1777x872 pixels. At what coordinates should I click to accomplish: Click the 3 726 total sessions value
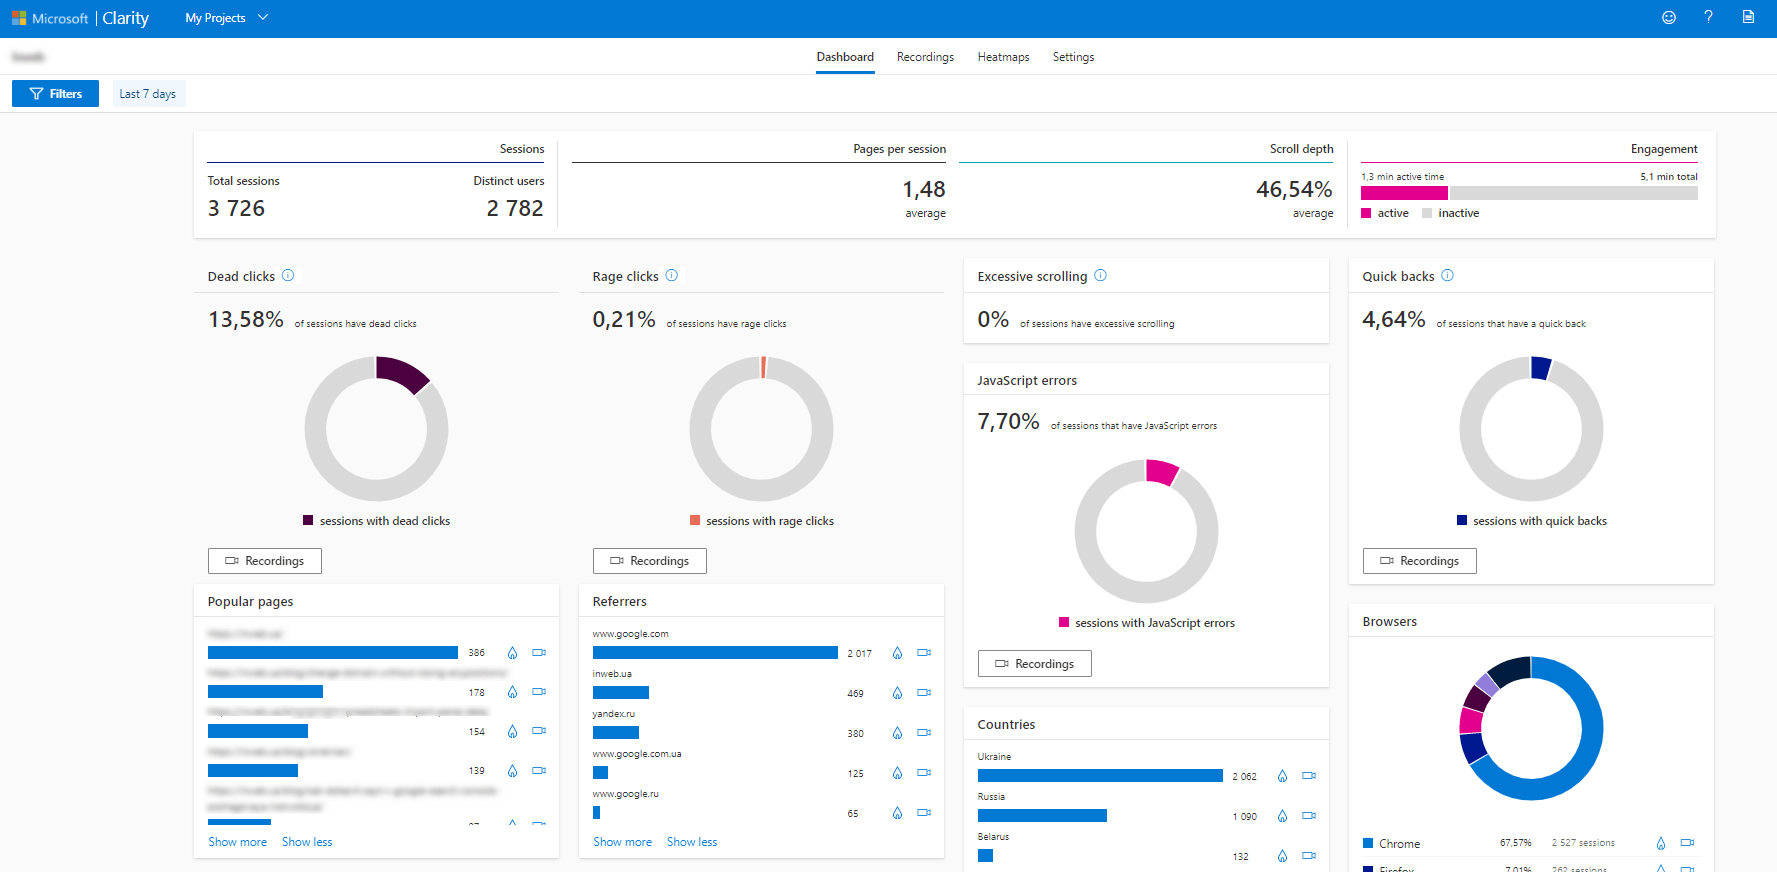[236, 208]
